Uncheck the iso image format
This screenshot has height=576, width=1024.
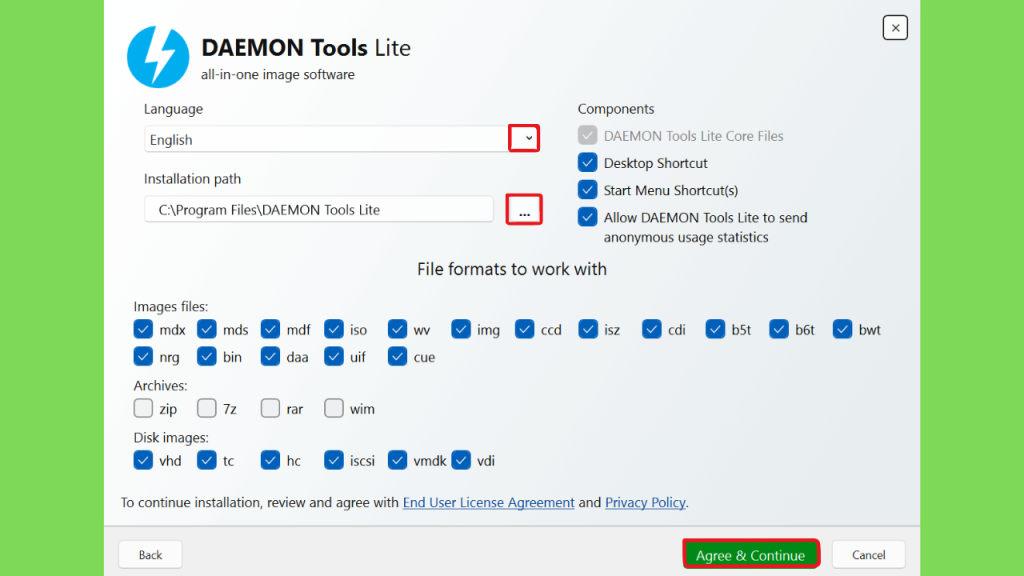click(334, 329)
